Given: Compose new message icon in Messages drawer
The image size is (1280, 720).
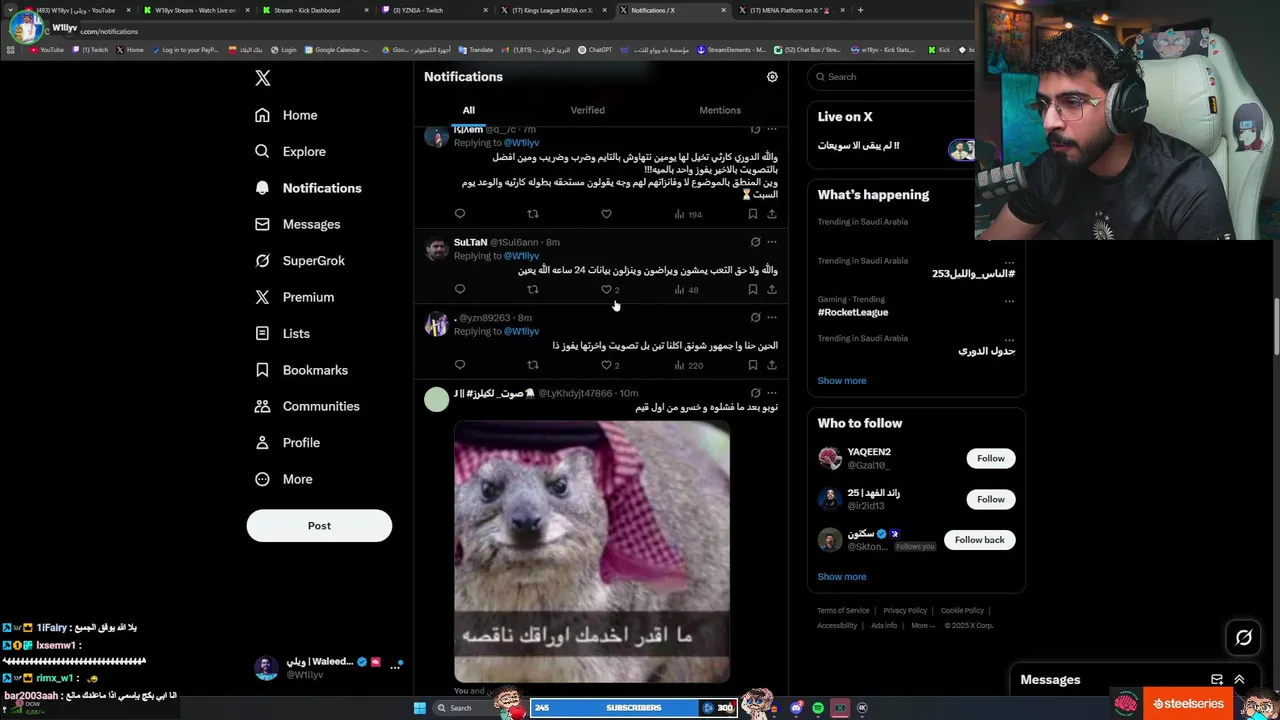Looking at the screenshot, I should coord(1217,680).
